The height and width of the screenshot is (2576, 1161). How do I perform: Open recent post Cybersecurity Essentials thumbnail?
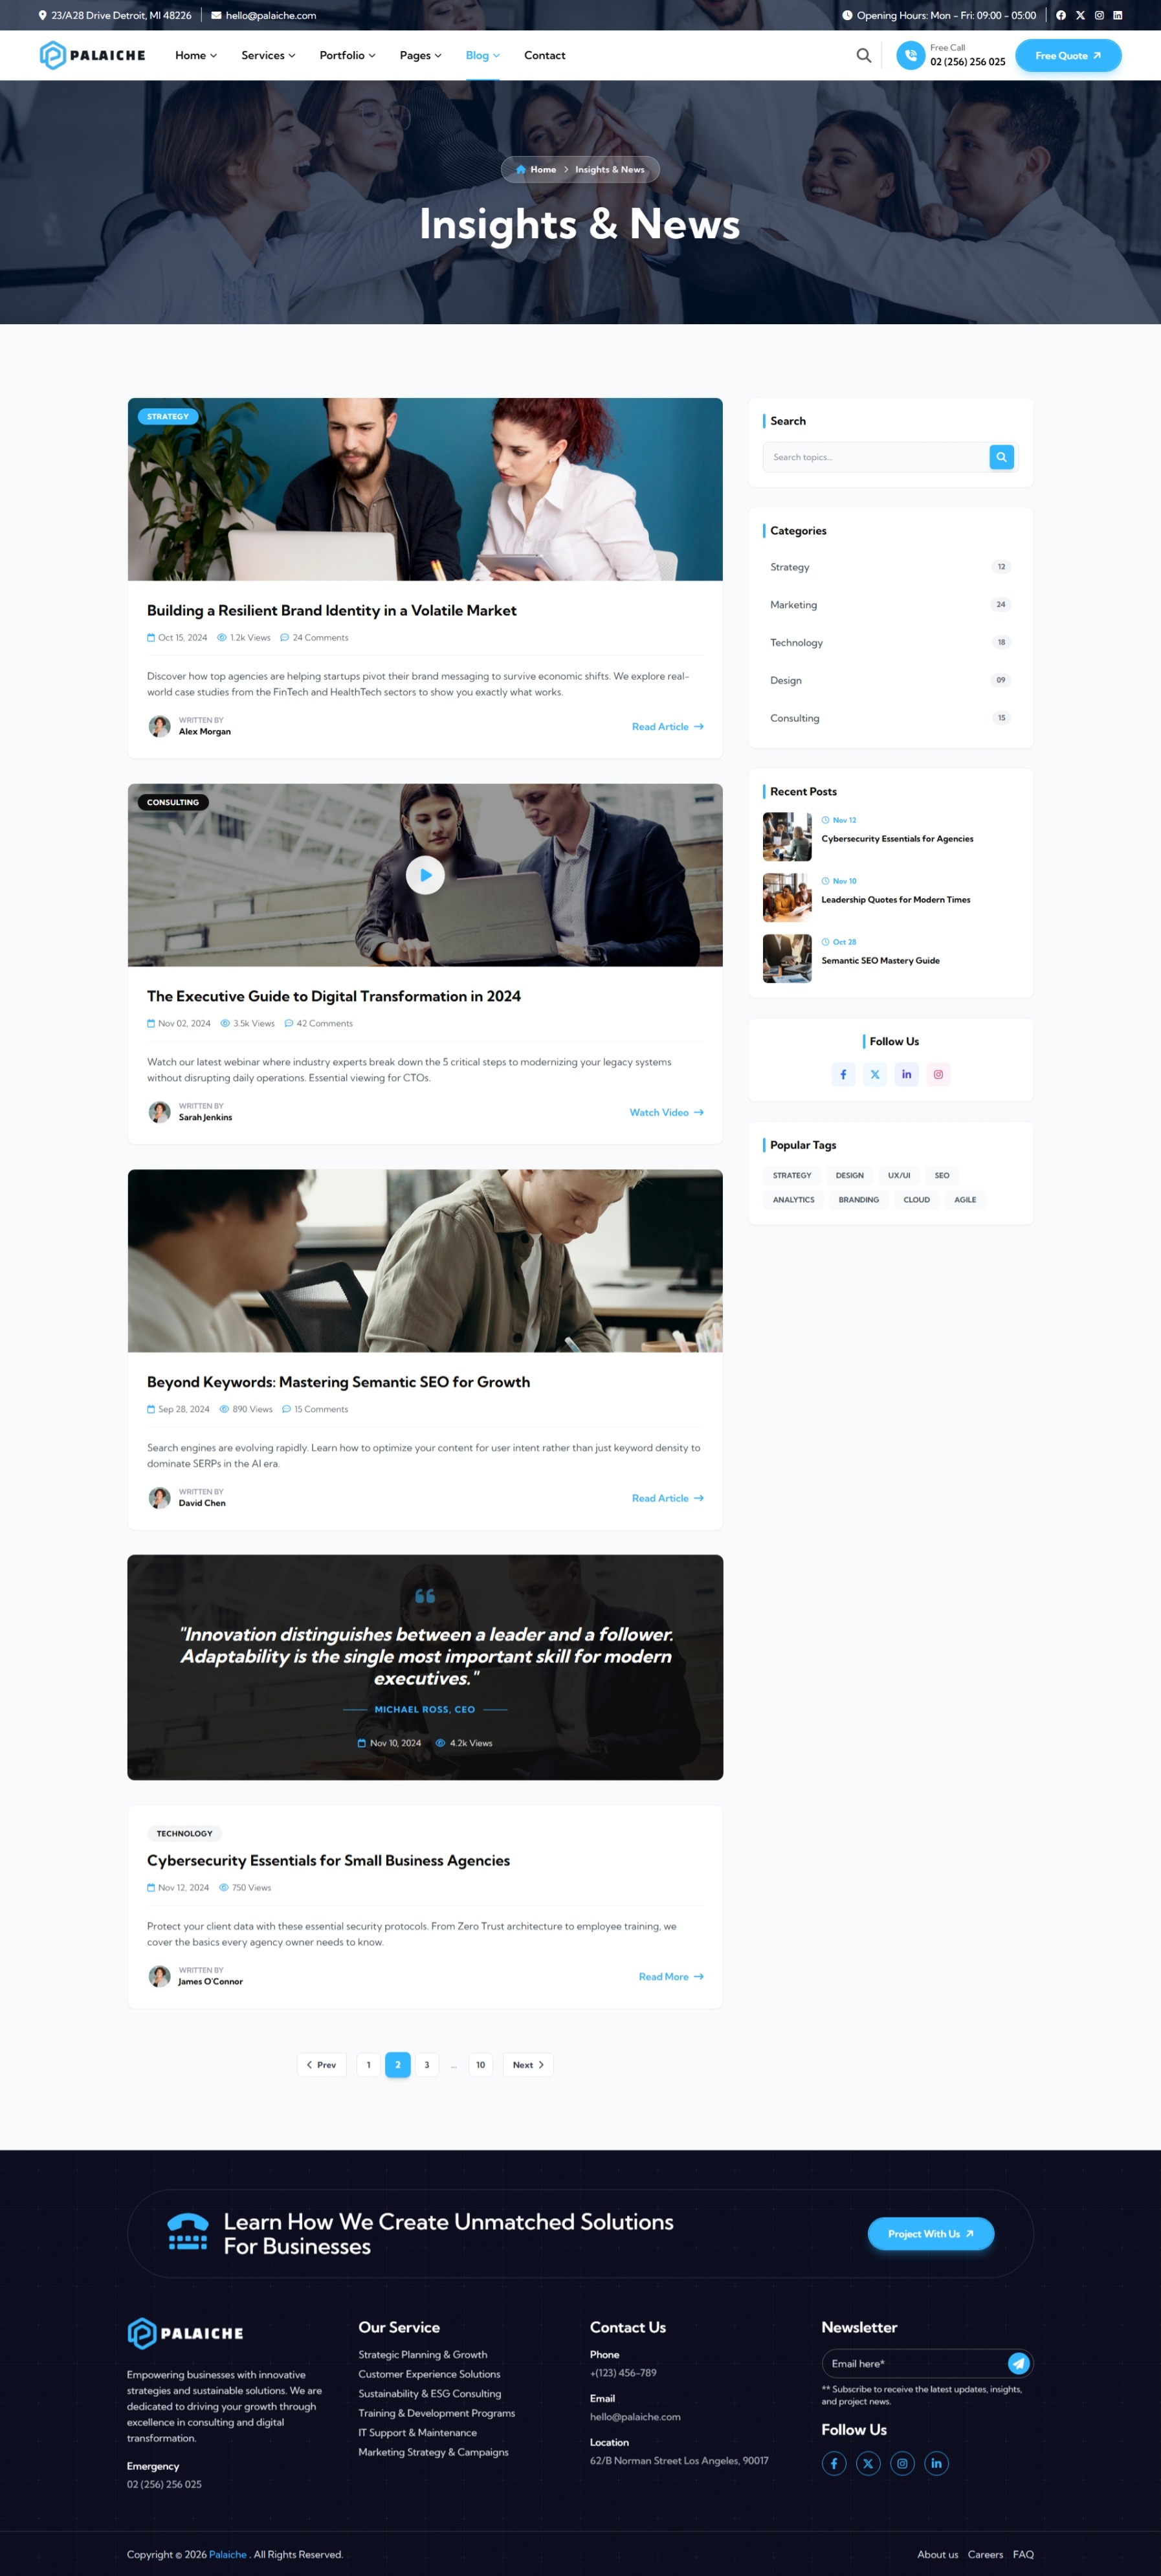(787, 837)
